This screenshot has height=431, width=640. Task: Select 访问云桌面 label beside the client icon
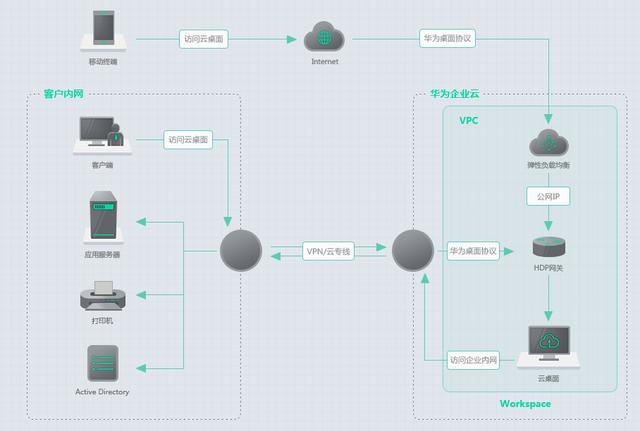[x=188, y=140]
